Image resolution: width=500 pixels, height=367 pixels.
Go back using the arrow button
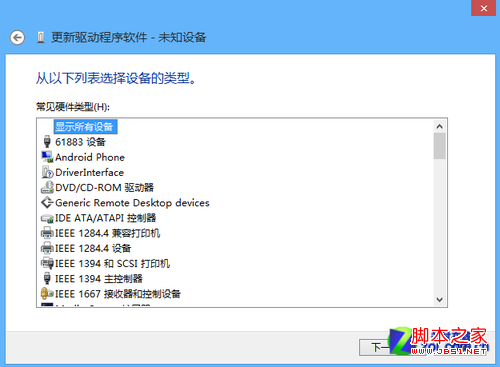point(17,37)
